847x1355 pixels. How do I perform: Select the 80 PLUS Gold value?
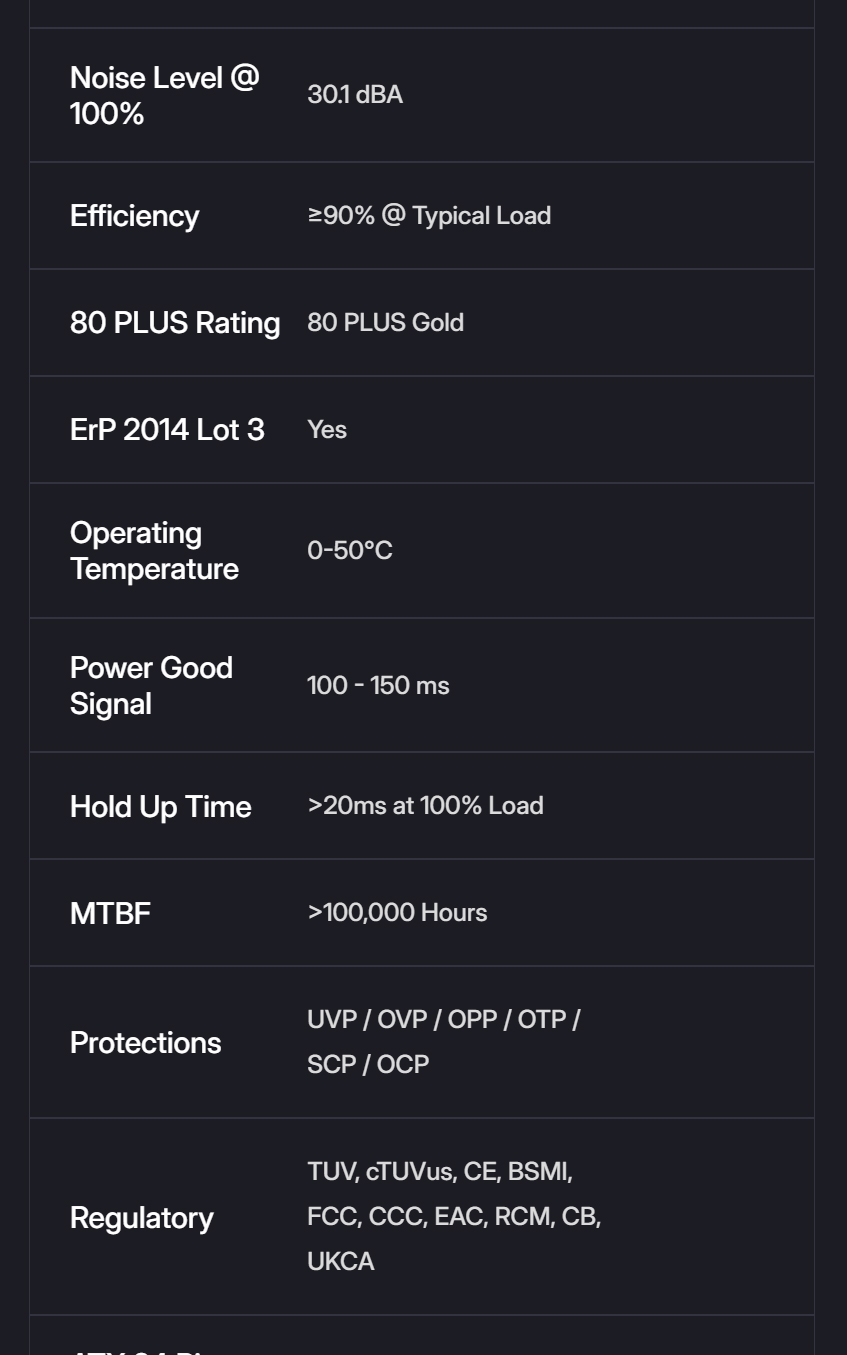(385, 323)
